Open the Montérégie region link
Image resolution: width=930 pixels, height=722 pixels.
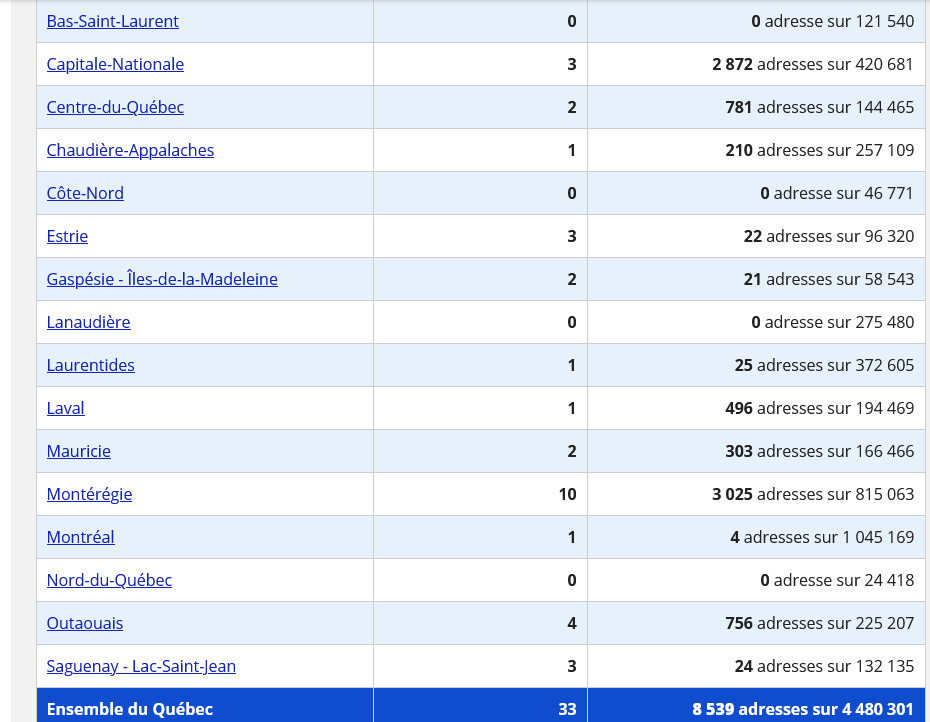click(x=89, y=494)
